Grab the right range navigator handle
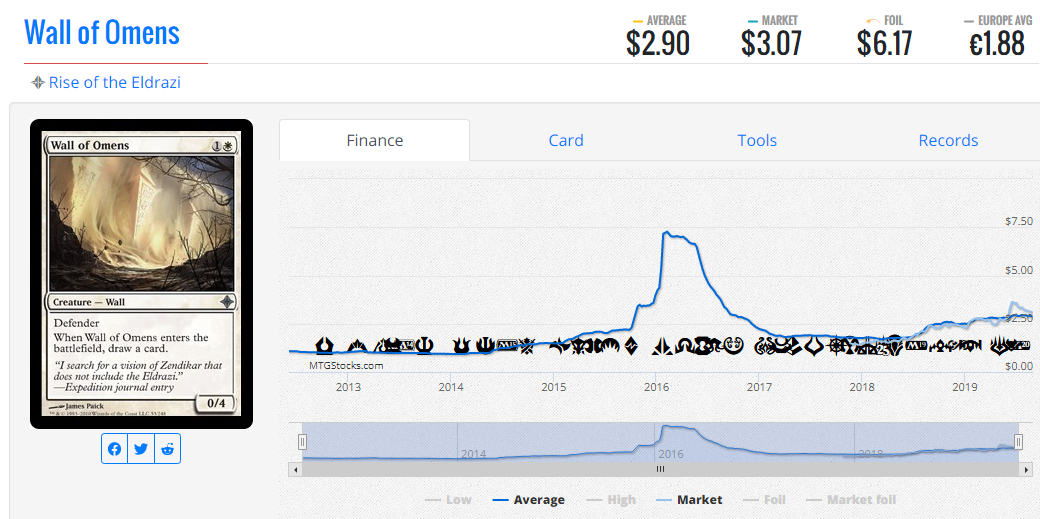1040x519 pixels. click(x=1019, y=442)
